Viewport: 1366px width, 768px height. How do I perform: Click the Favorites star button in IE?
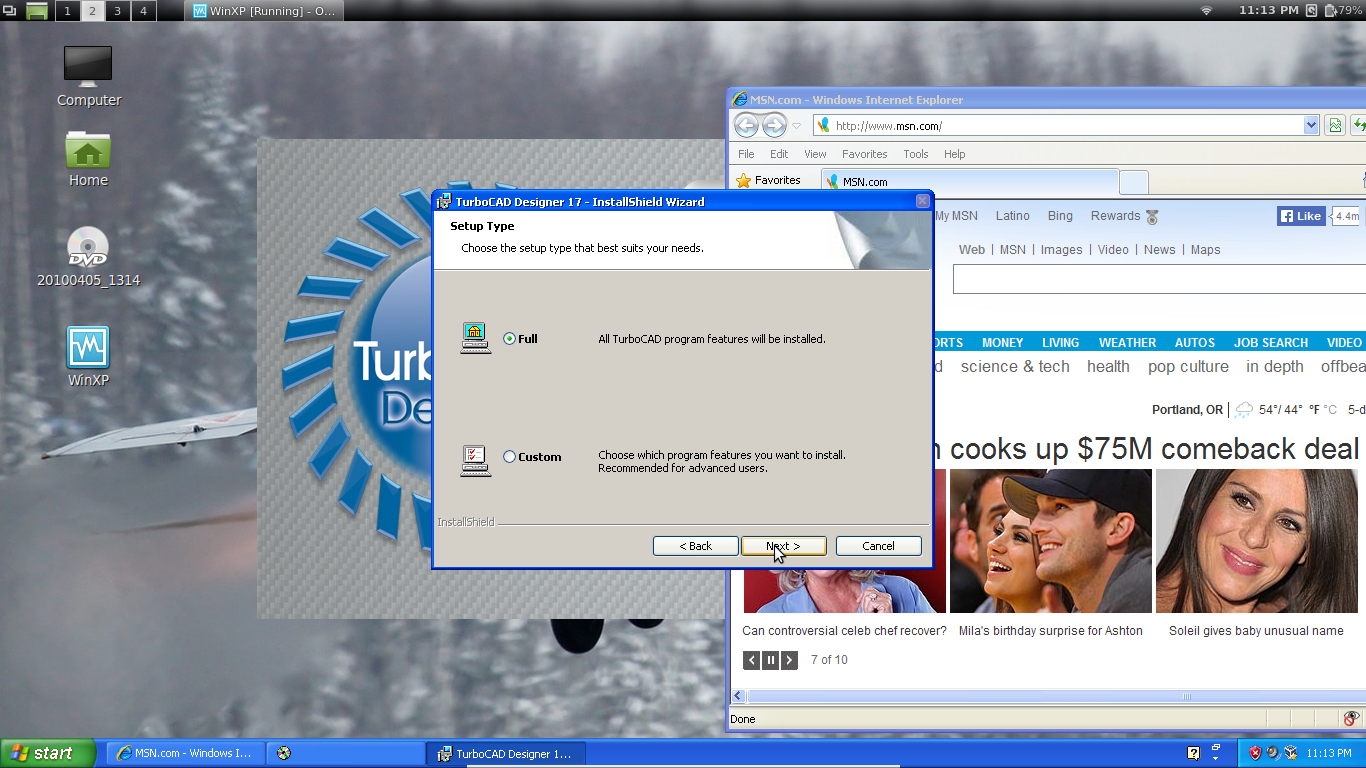(x=768, y=181)
